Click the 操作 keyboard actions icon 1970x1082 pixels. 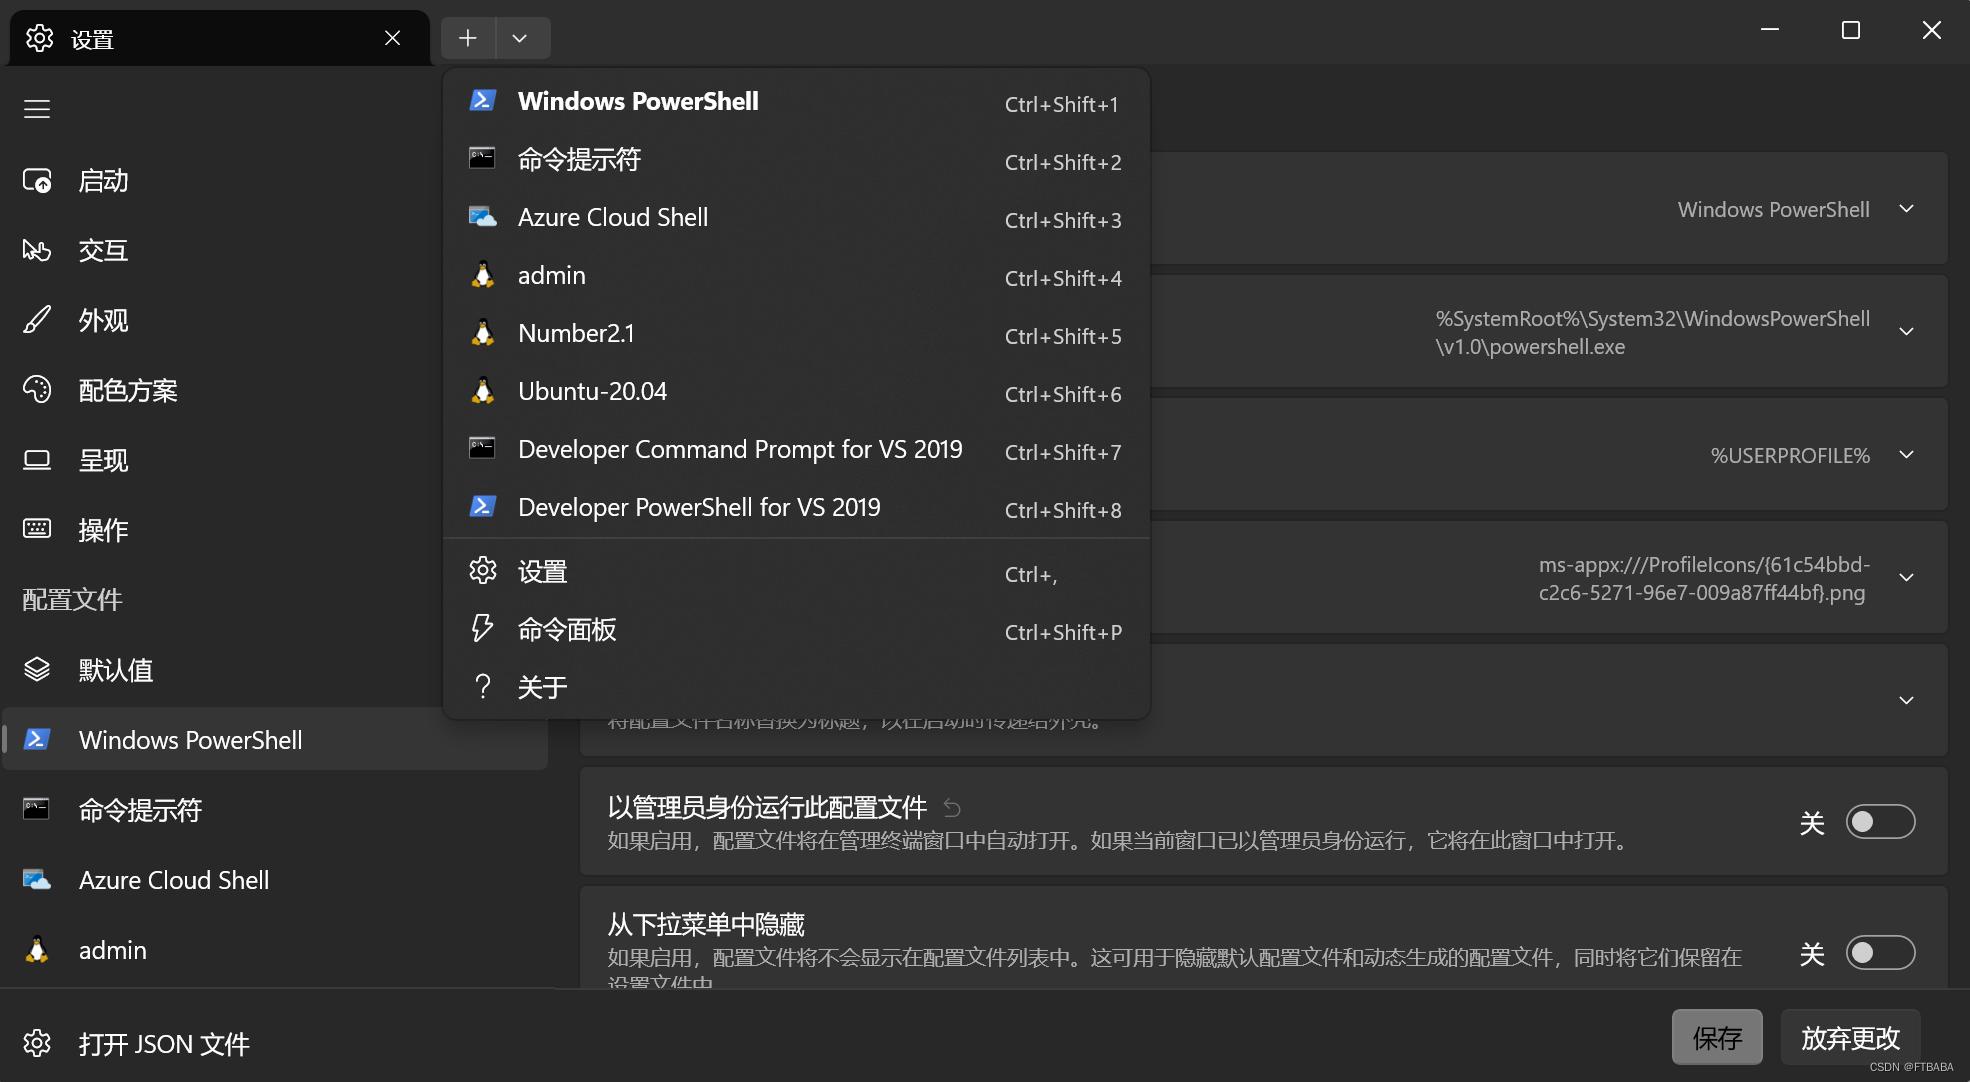click(37, 529)
